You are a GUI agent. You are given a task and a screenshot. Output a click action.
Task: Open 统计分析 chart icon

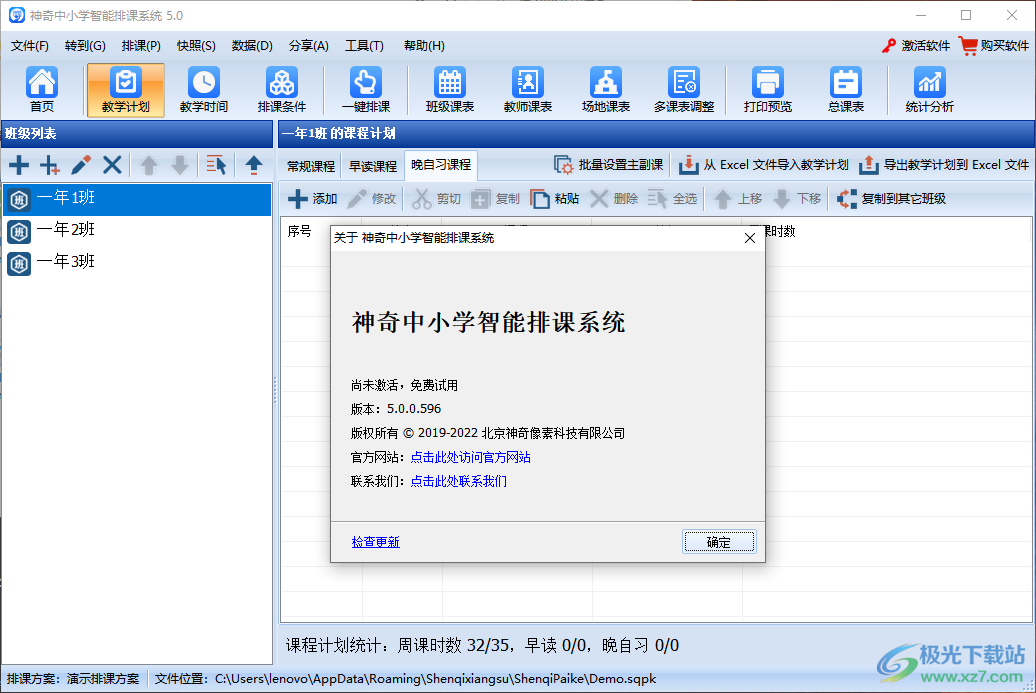(x=929, y=89)
